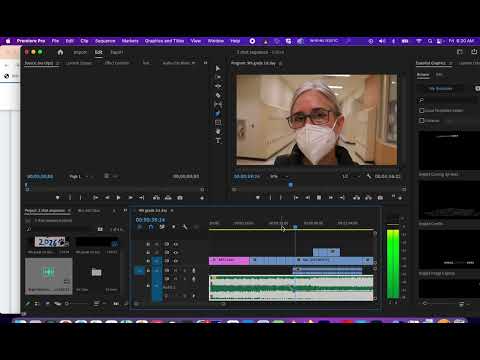This screenshot has height=360, width=480.
Task: Play the Source monitor clip
Action: click(118, 198)
